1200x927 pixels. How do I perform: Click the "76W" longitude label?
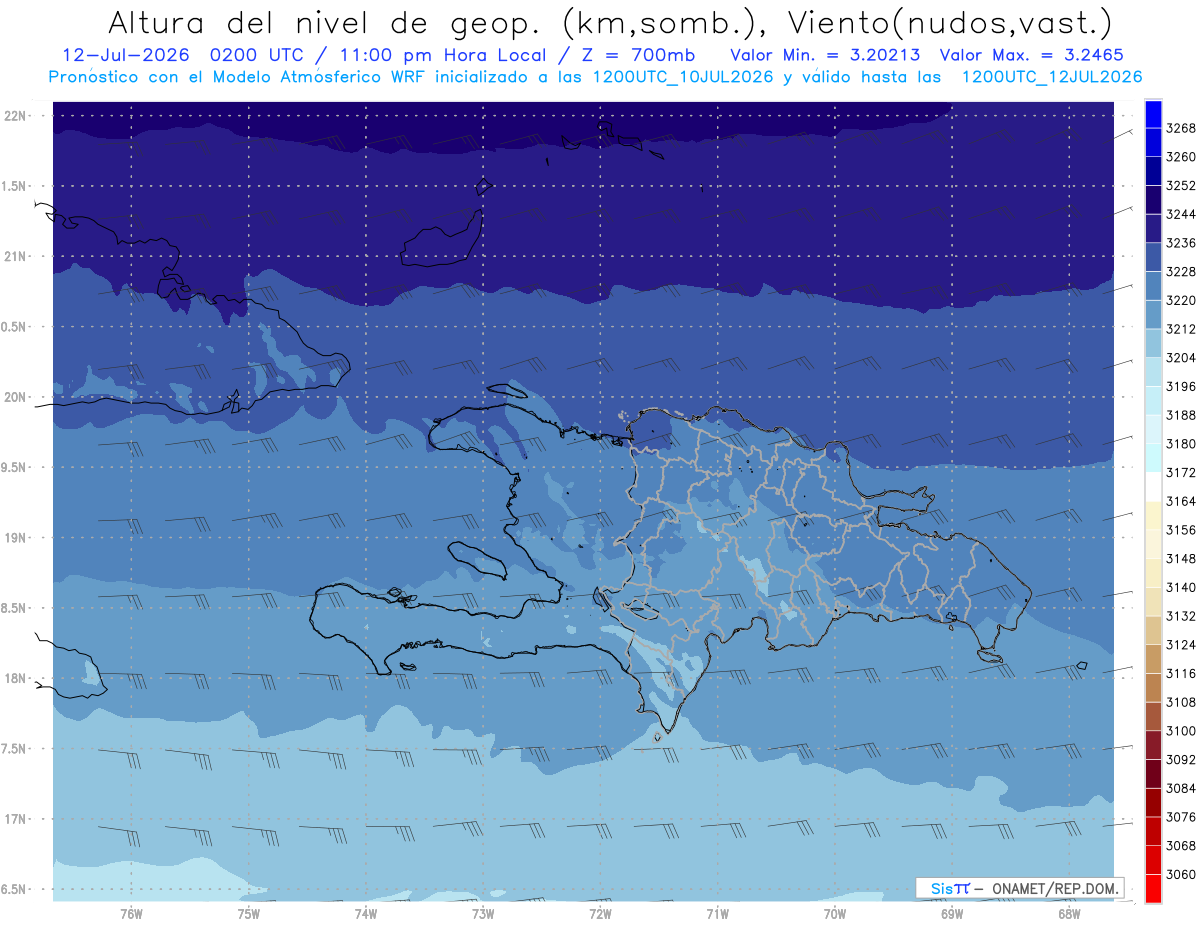click(131, 914)
